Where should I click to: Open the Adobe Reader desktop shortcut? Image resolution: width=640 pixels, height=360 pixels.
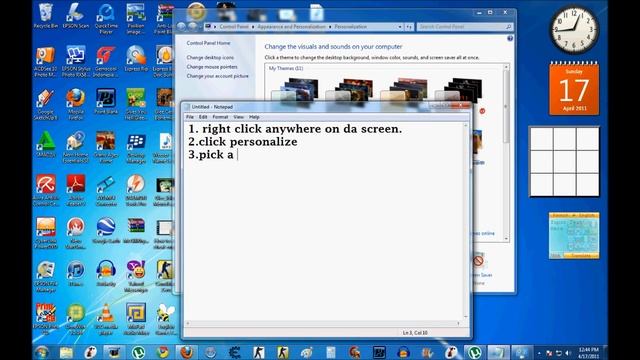[x=76, y=190]
